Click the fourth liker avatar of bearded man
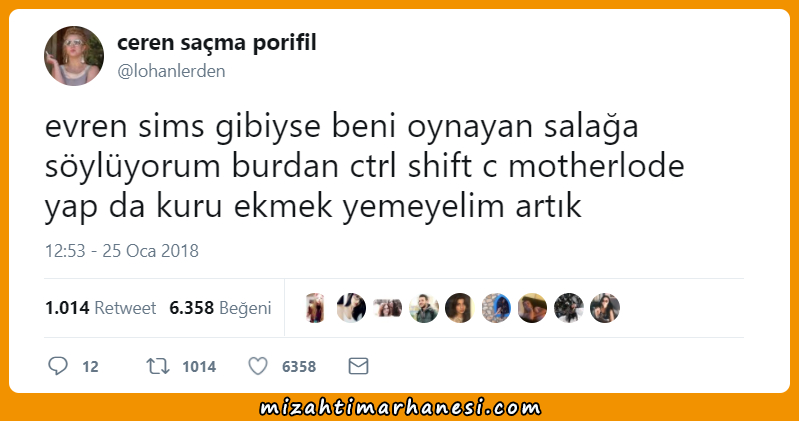The height and width of the screenshot is (421, 799). (x=424, y=308)
